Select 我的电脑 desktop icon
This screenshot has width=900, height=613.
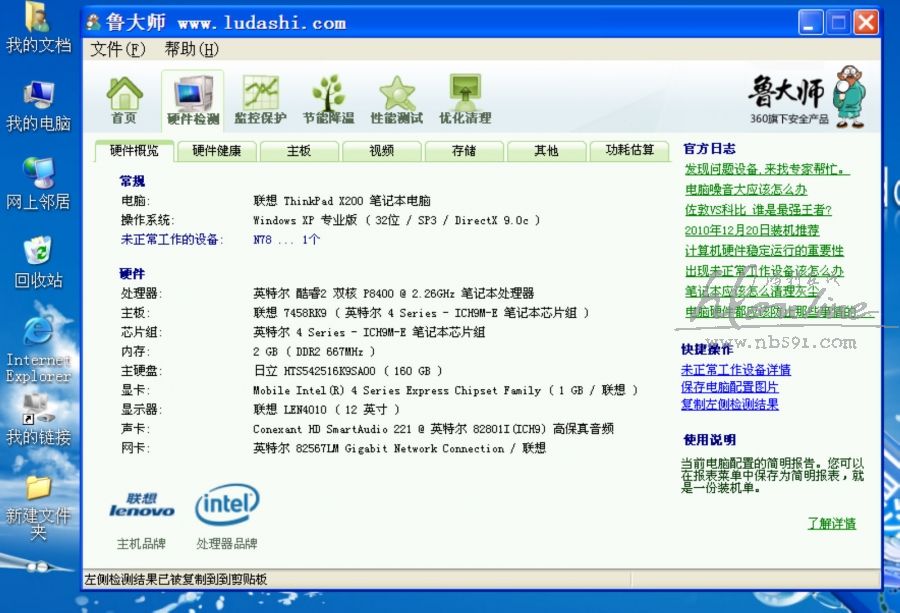(38, 107)
